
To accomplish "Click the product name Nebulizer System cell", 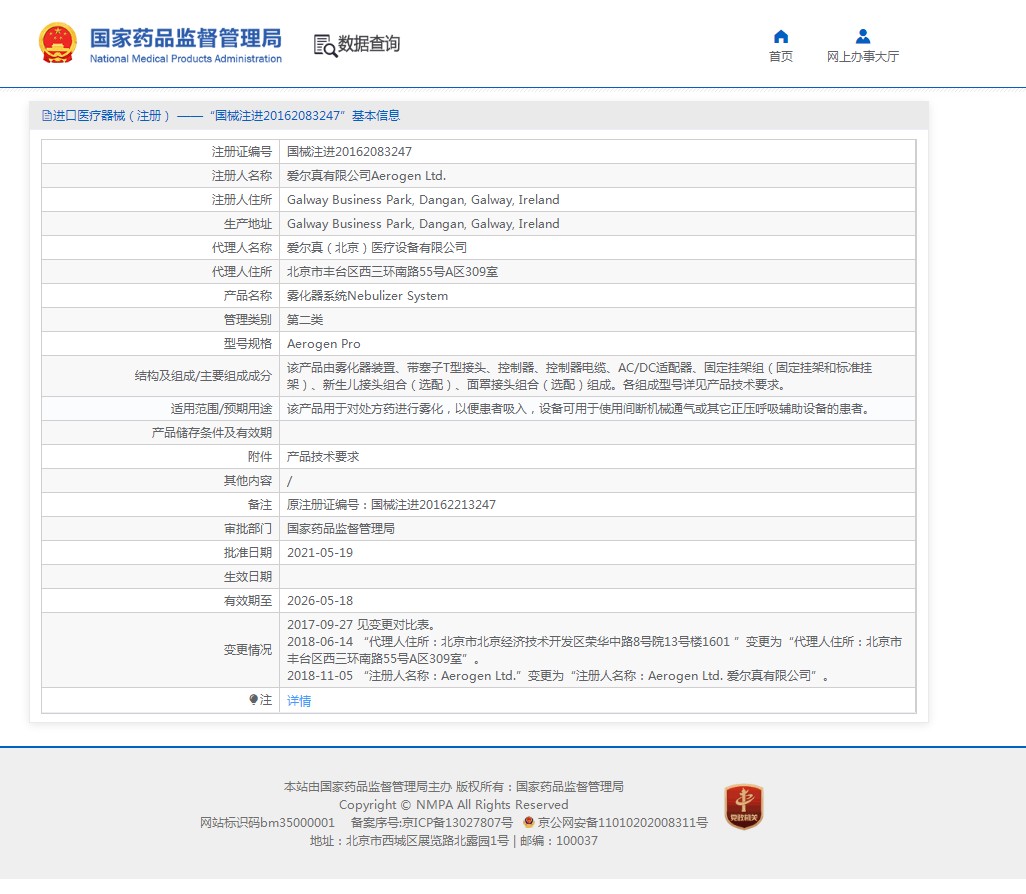I will click(367, 296).
